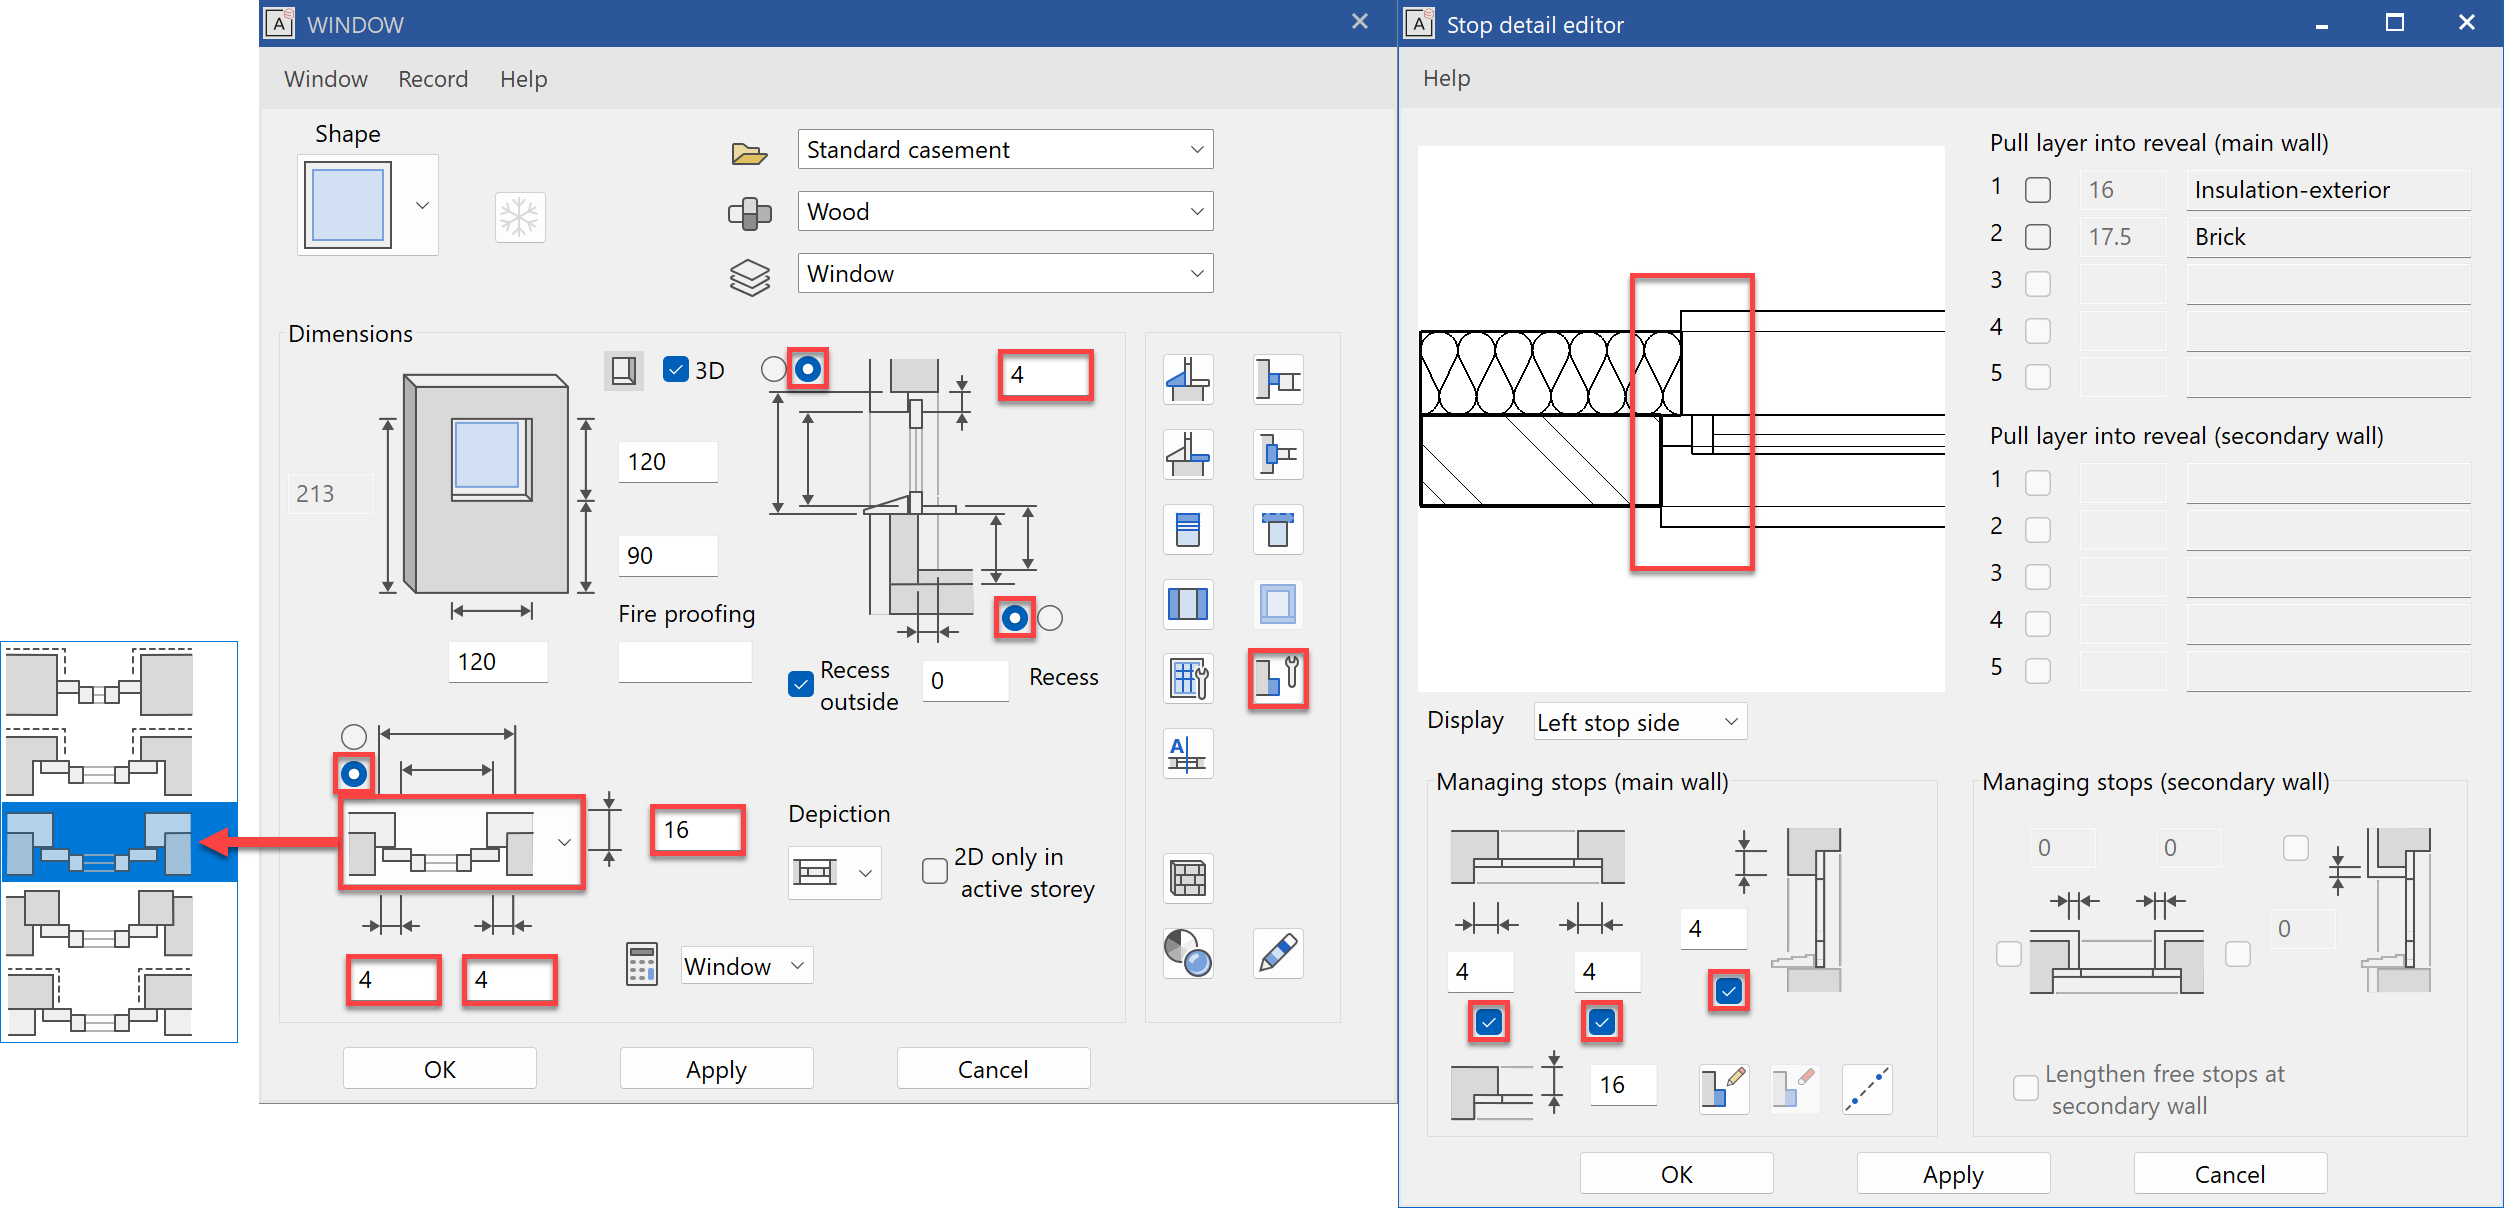
Task: Click the dashed diagonal line icon
Action: [1866, 1088]
